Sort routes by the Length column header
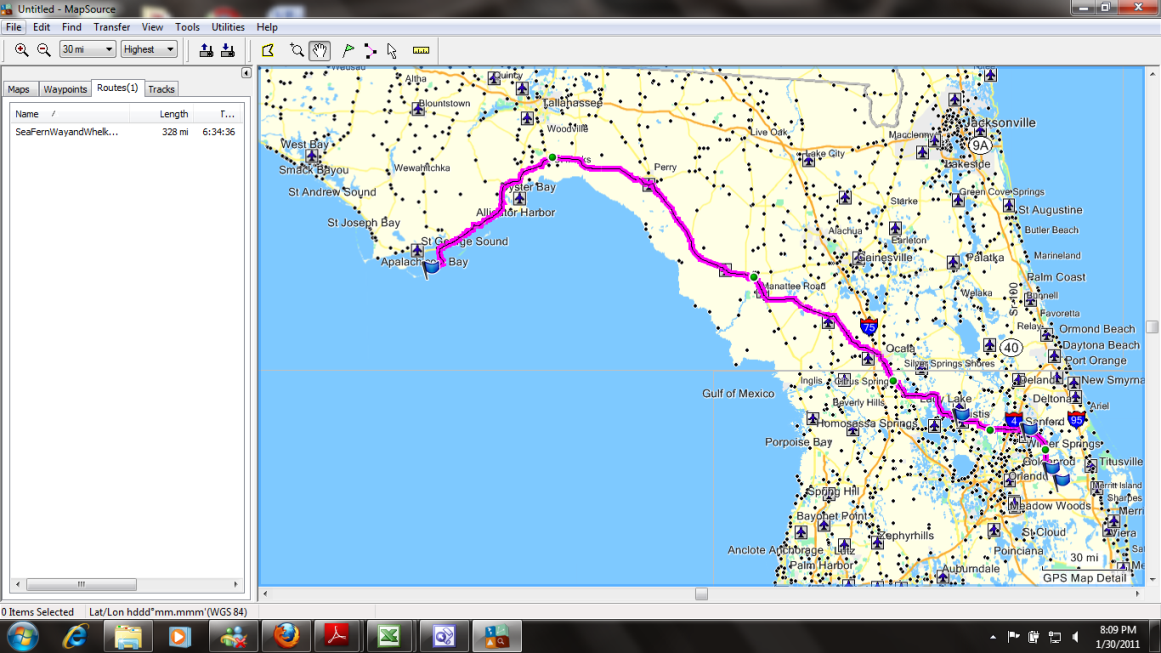This screenshot has height=653, width=1161. tap(173, 114)
